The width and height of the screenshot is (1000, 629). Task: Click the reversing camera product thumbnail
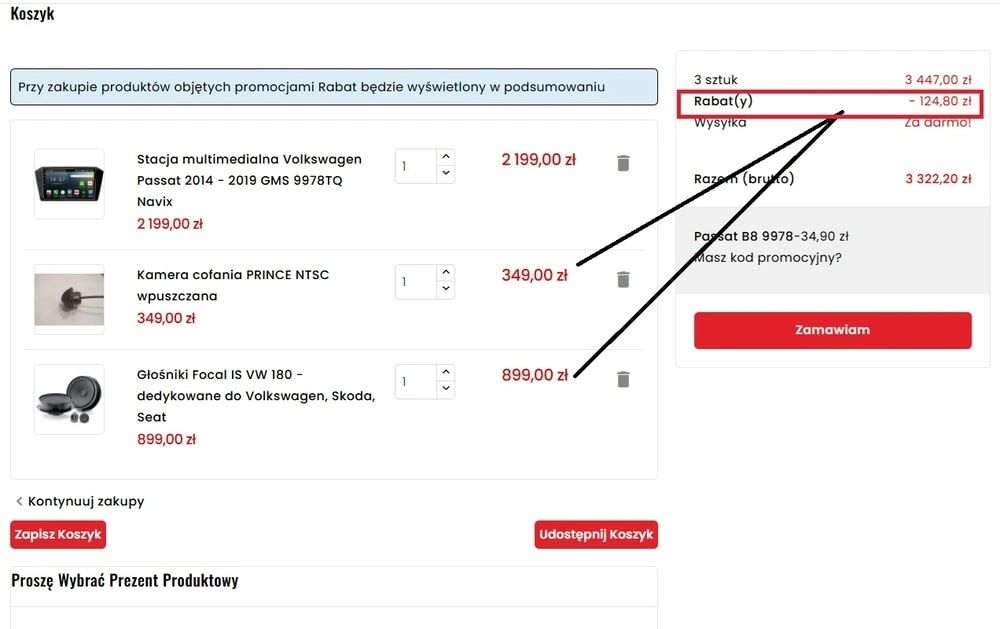click(x=69, y=299)
